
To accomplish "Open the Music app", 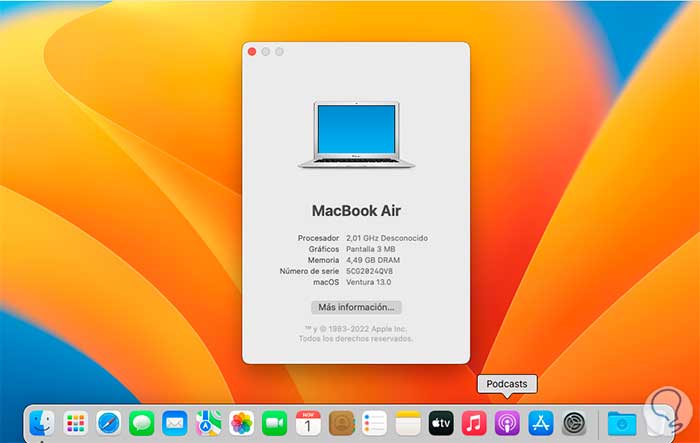I will [474, 422].
